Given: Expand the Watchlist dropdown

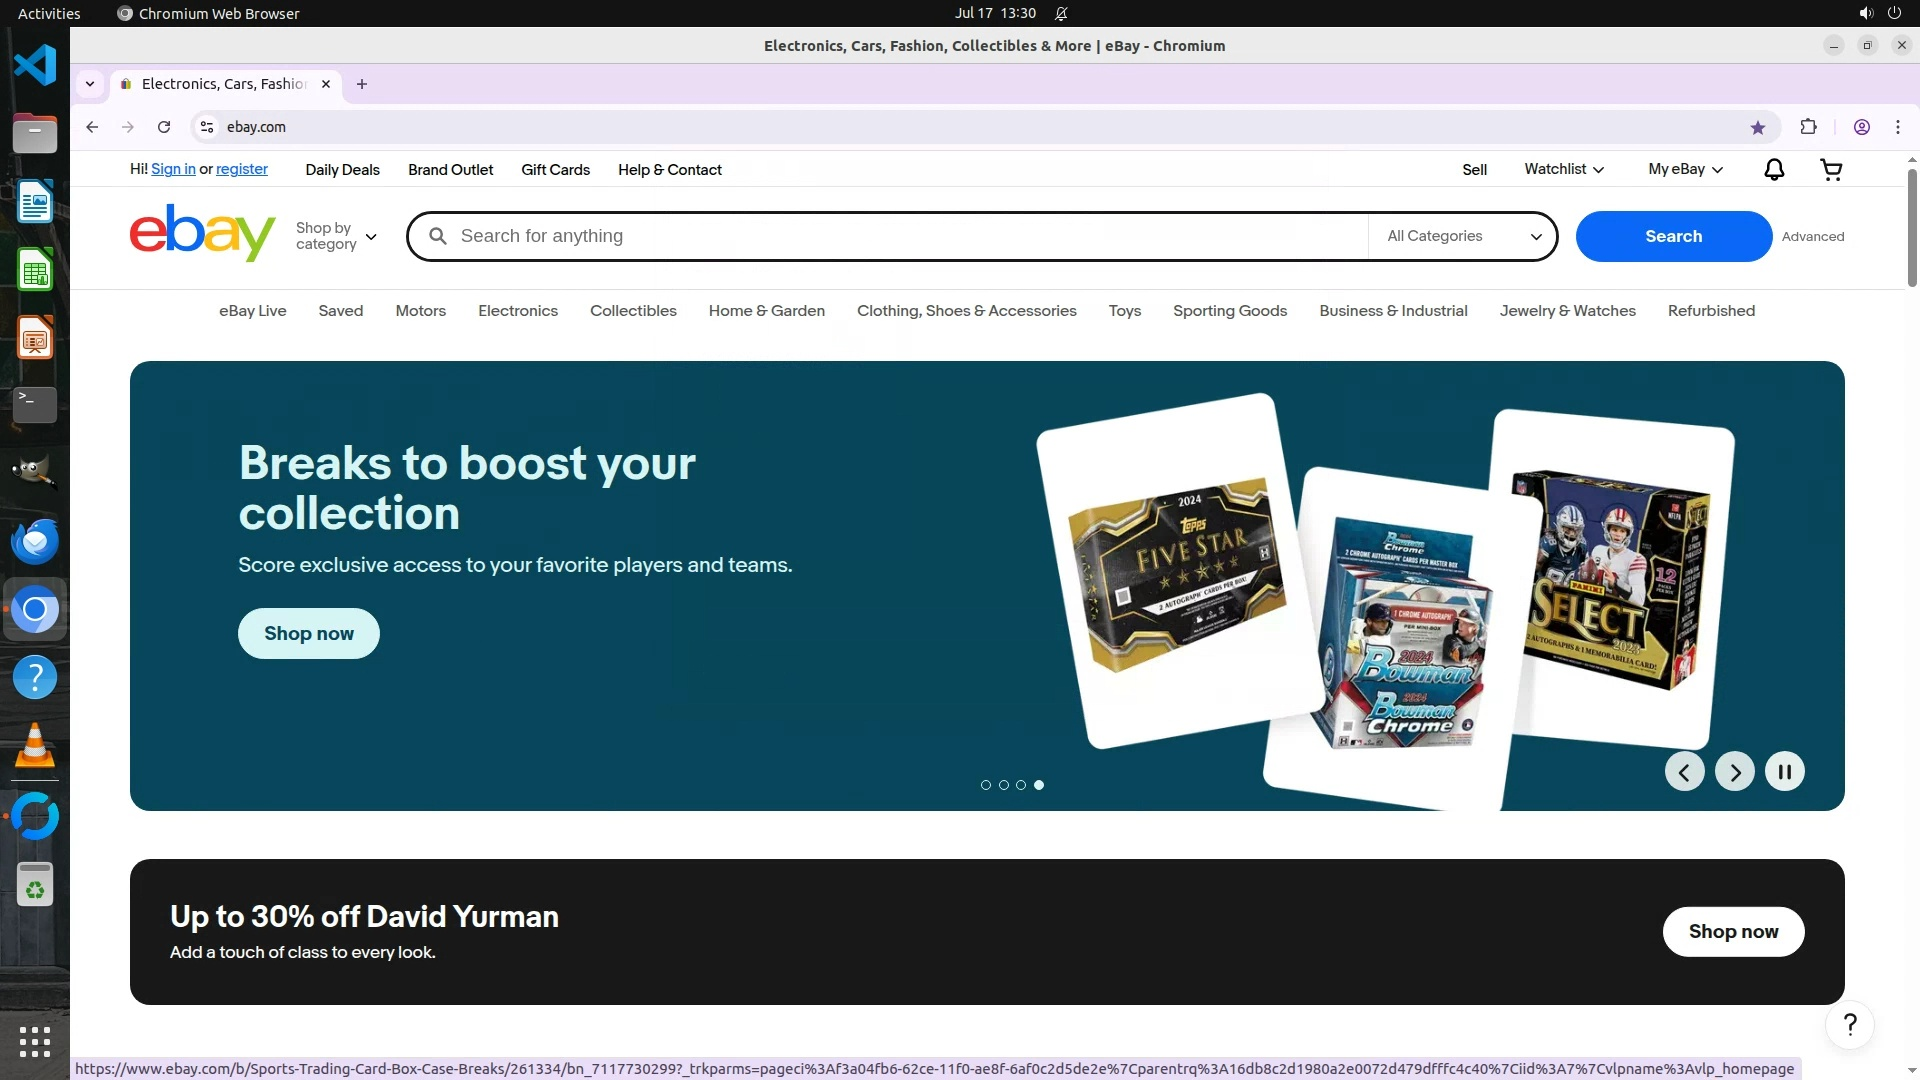Looking at the screenshot, I should (x=1564, y=169).
